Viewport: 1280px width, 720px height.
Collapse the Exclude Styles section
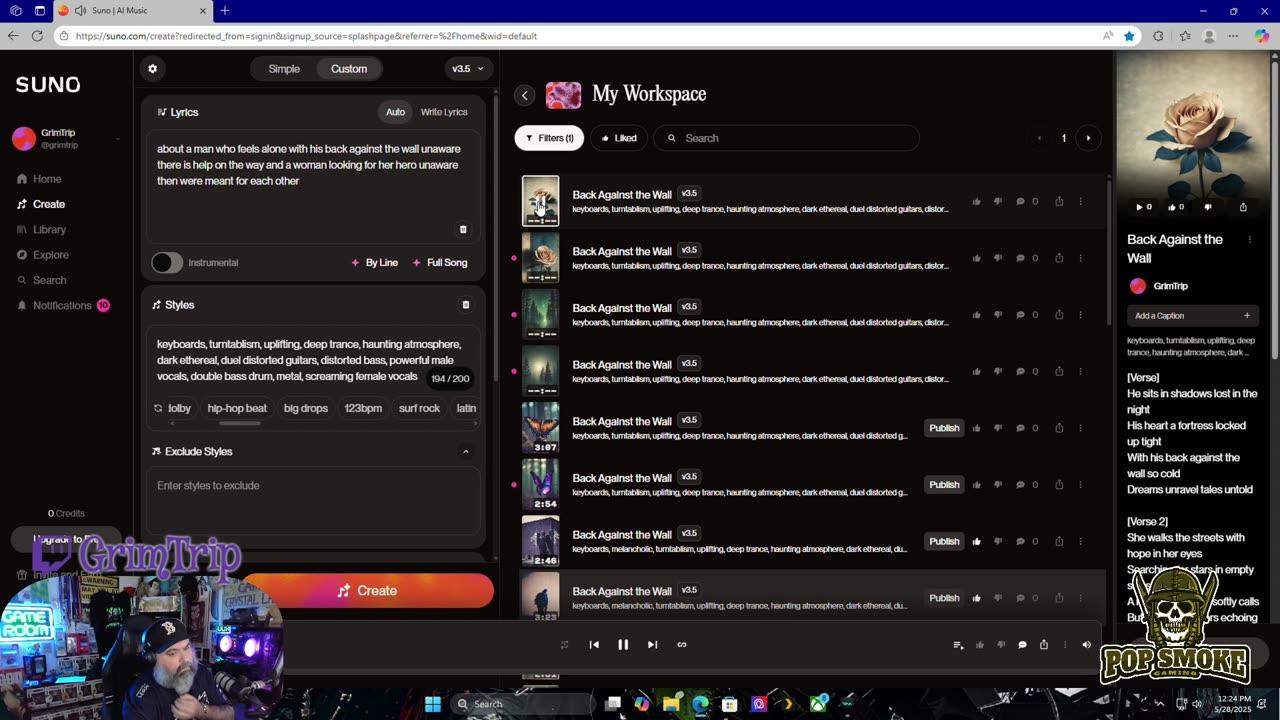465,452
